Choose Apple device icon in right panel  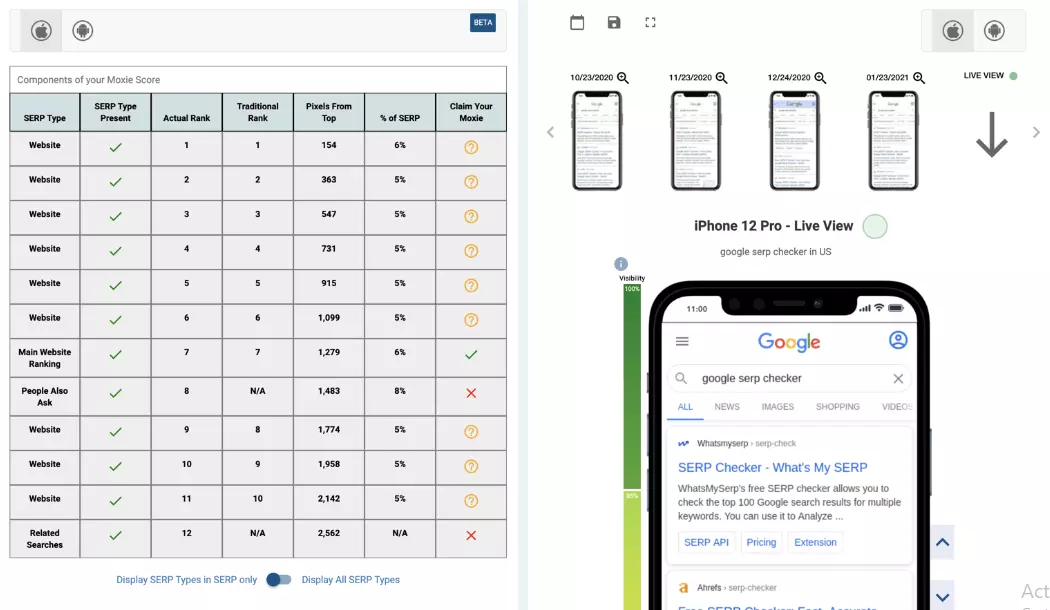[x=953, y=31]
